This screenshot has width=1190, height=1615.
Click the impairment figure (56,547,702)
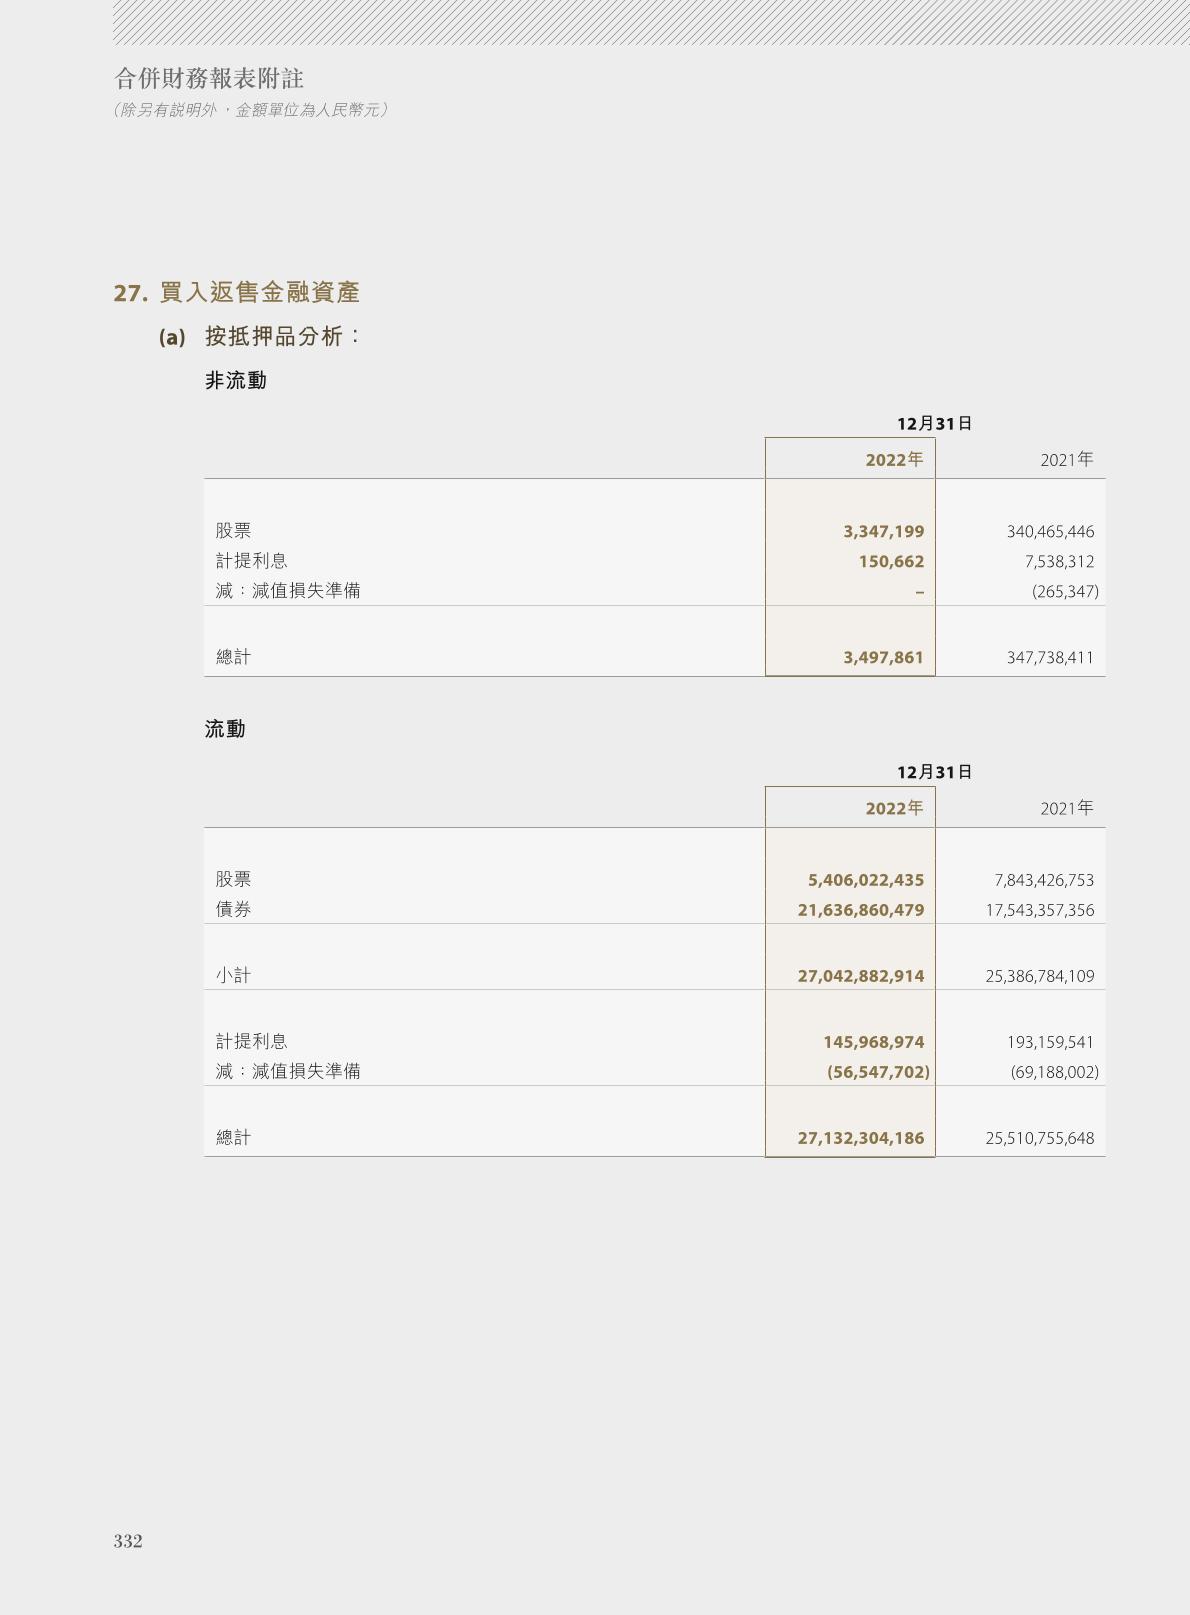[877, 1072]
